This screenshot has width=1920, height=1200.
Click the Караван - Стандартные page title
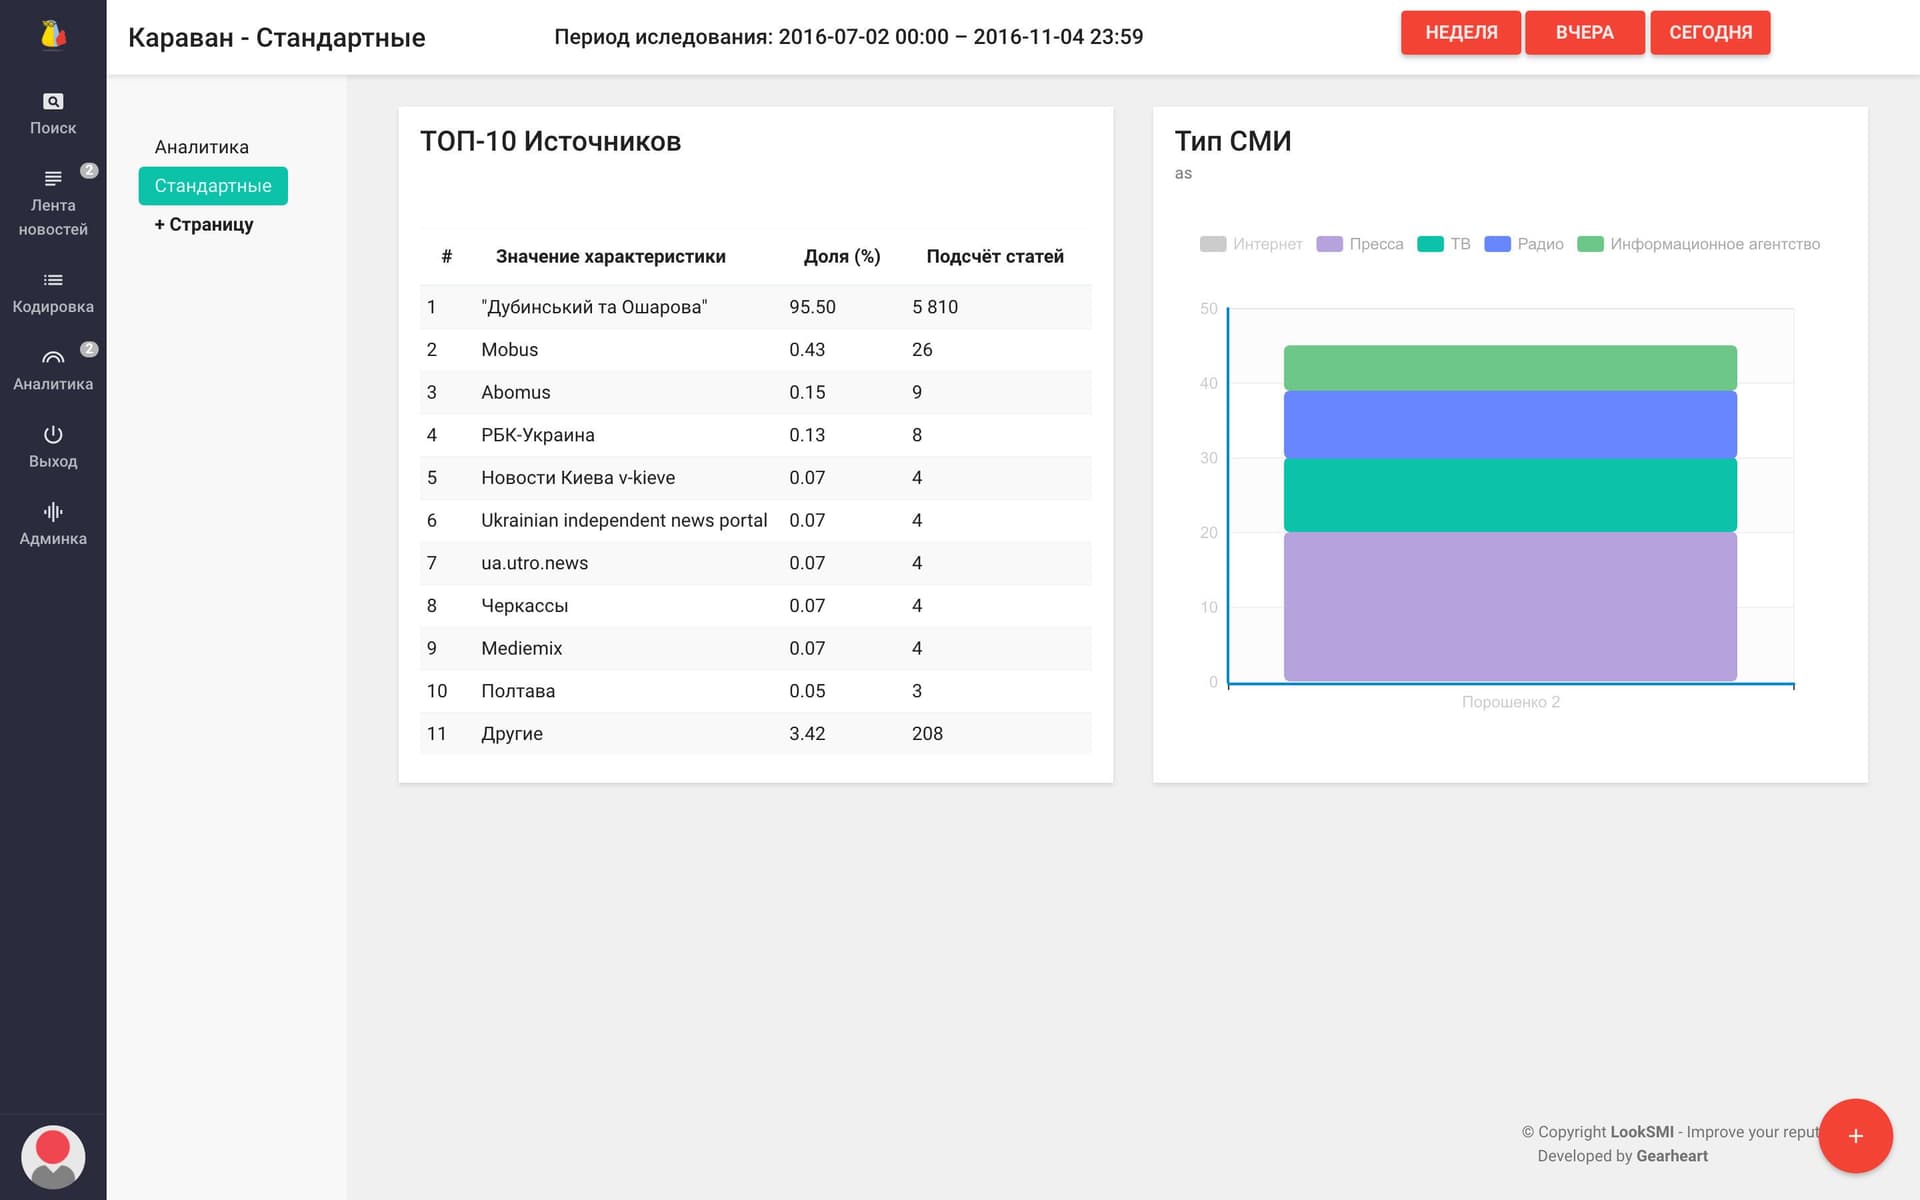point(277,38)
